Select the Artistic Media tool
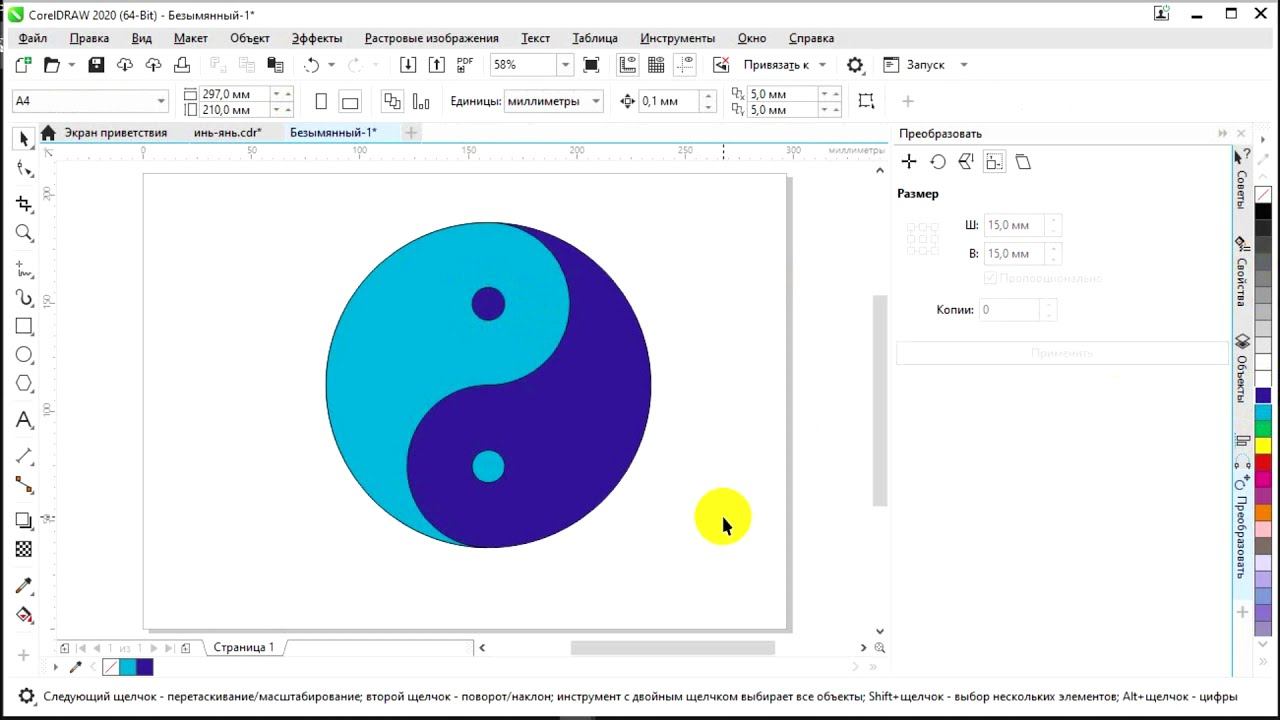The height and width of the screenshot is (720, 1280). (x=24, y=298)
